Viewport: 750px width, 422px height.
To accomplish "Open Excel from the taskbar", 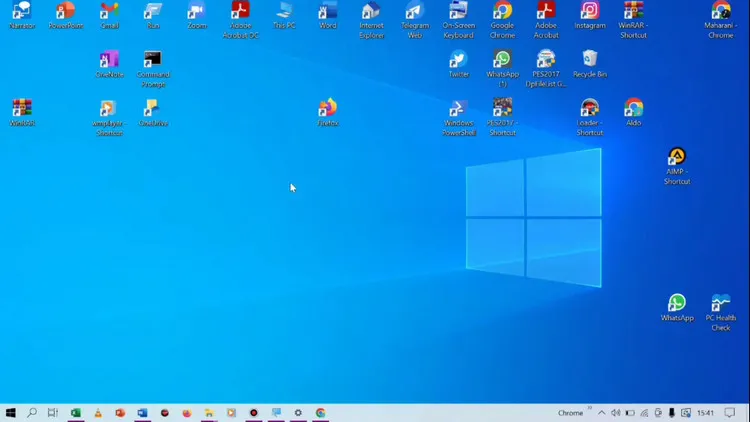I will [x=76, y=412].
